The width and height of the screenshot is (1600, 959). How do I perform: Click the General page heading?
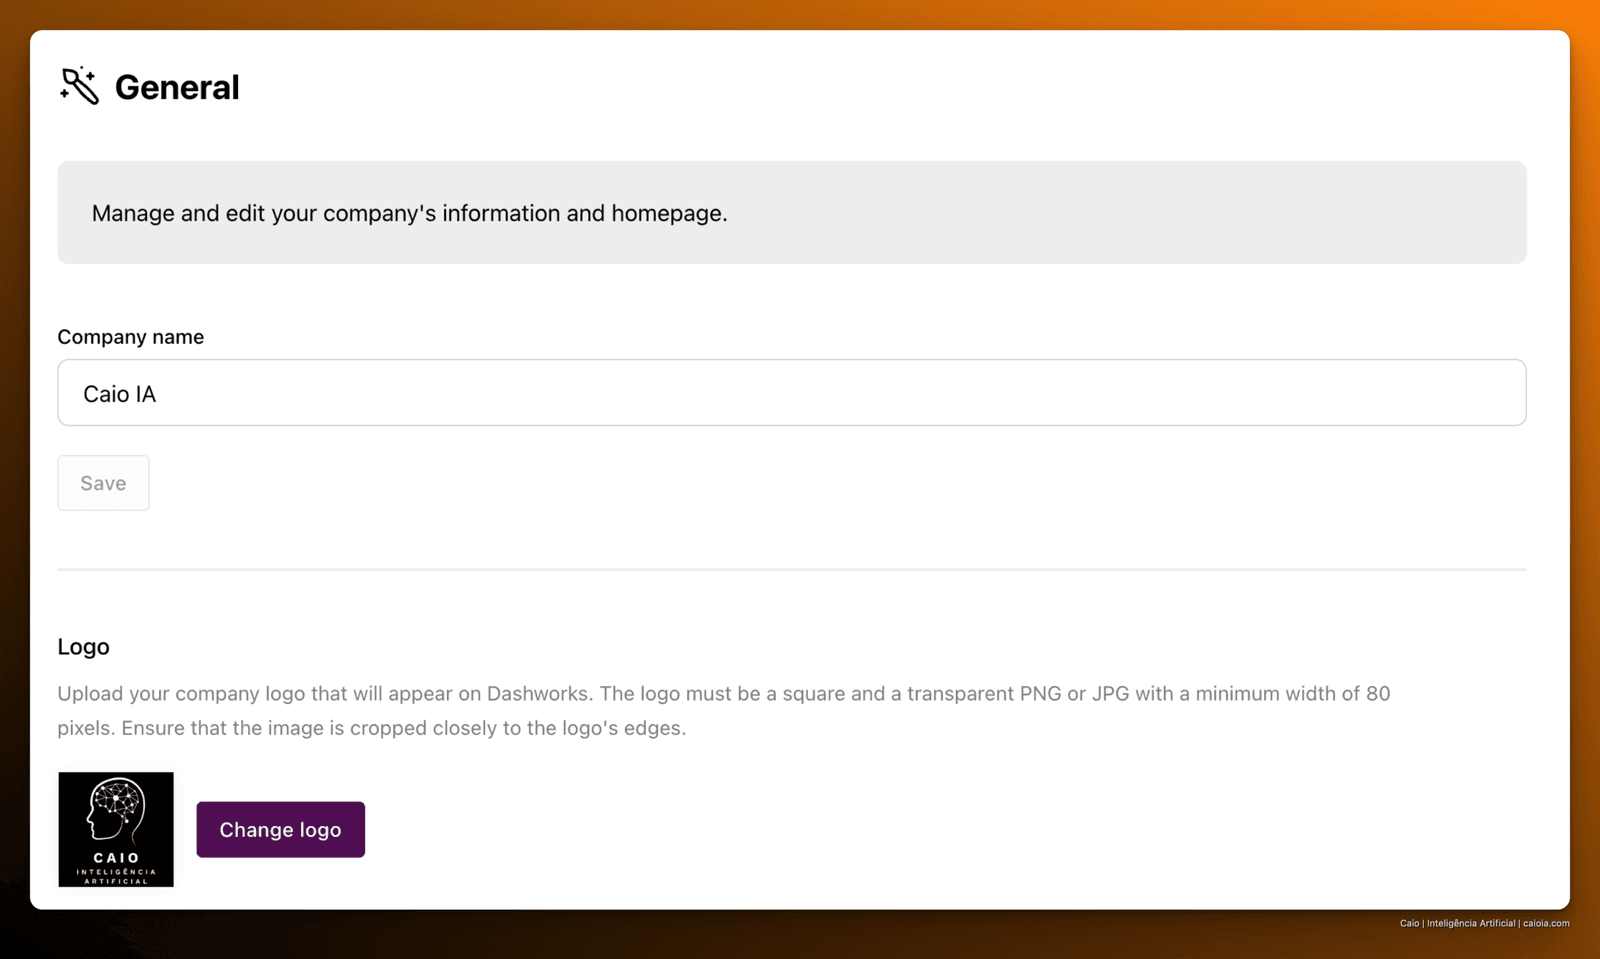point(177,87)
